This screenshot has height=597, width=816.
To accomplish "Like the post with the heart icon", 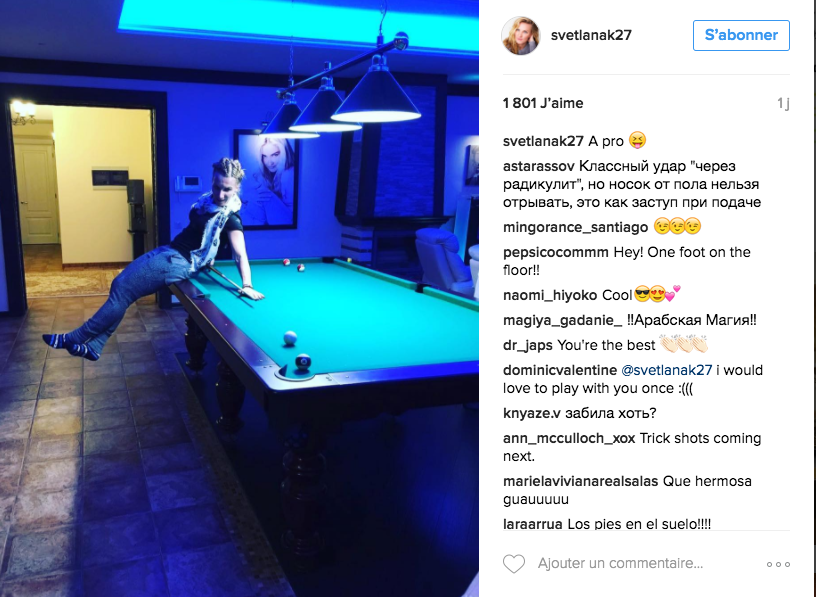I will (x=514, y=564).
